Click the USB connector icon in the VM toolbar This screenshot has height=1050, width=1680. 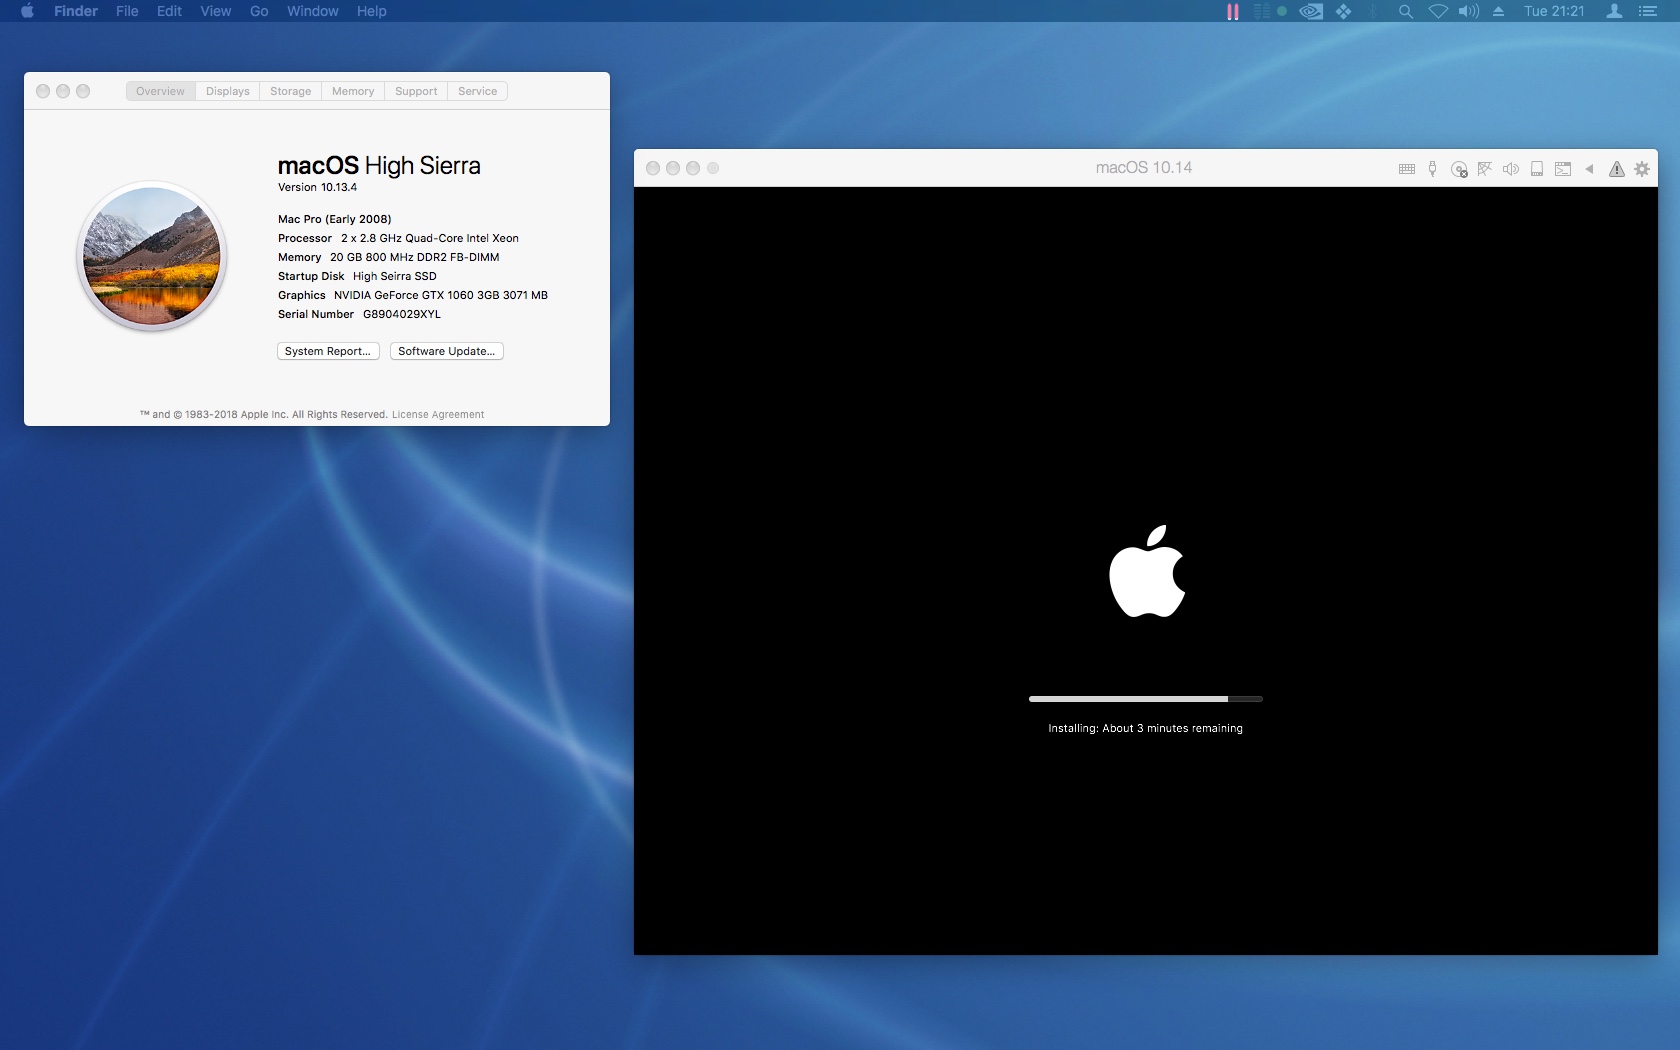coord(1432,169)
